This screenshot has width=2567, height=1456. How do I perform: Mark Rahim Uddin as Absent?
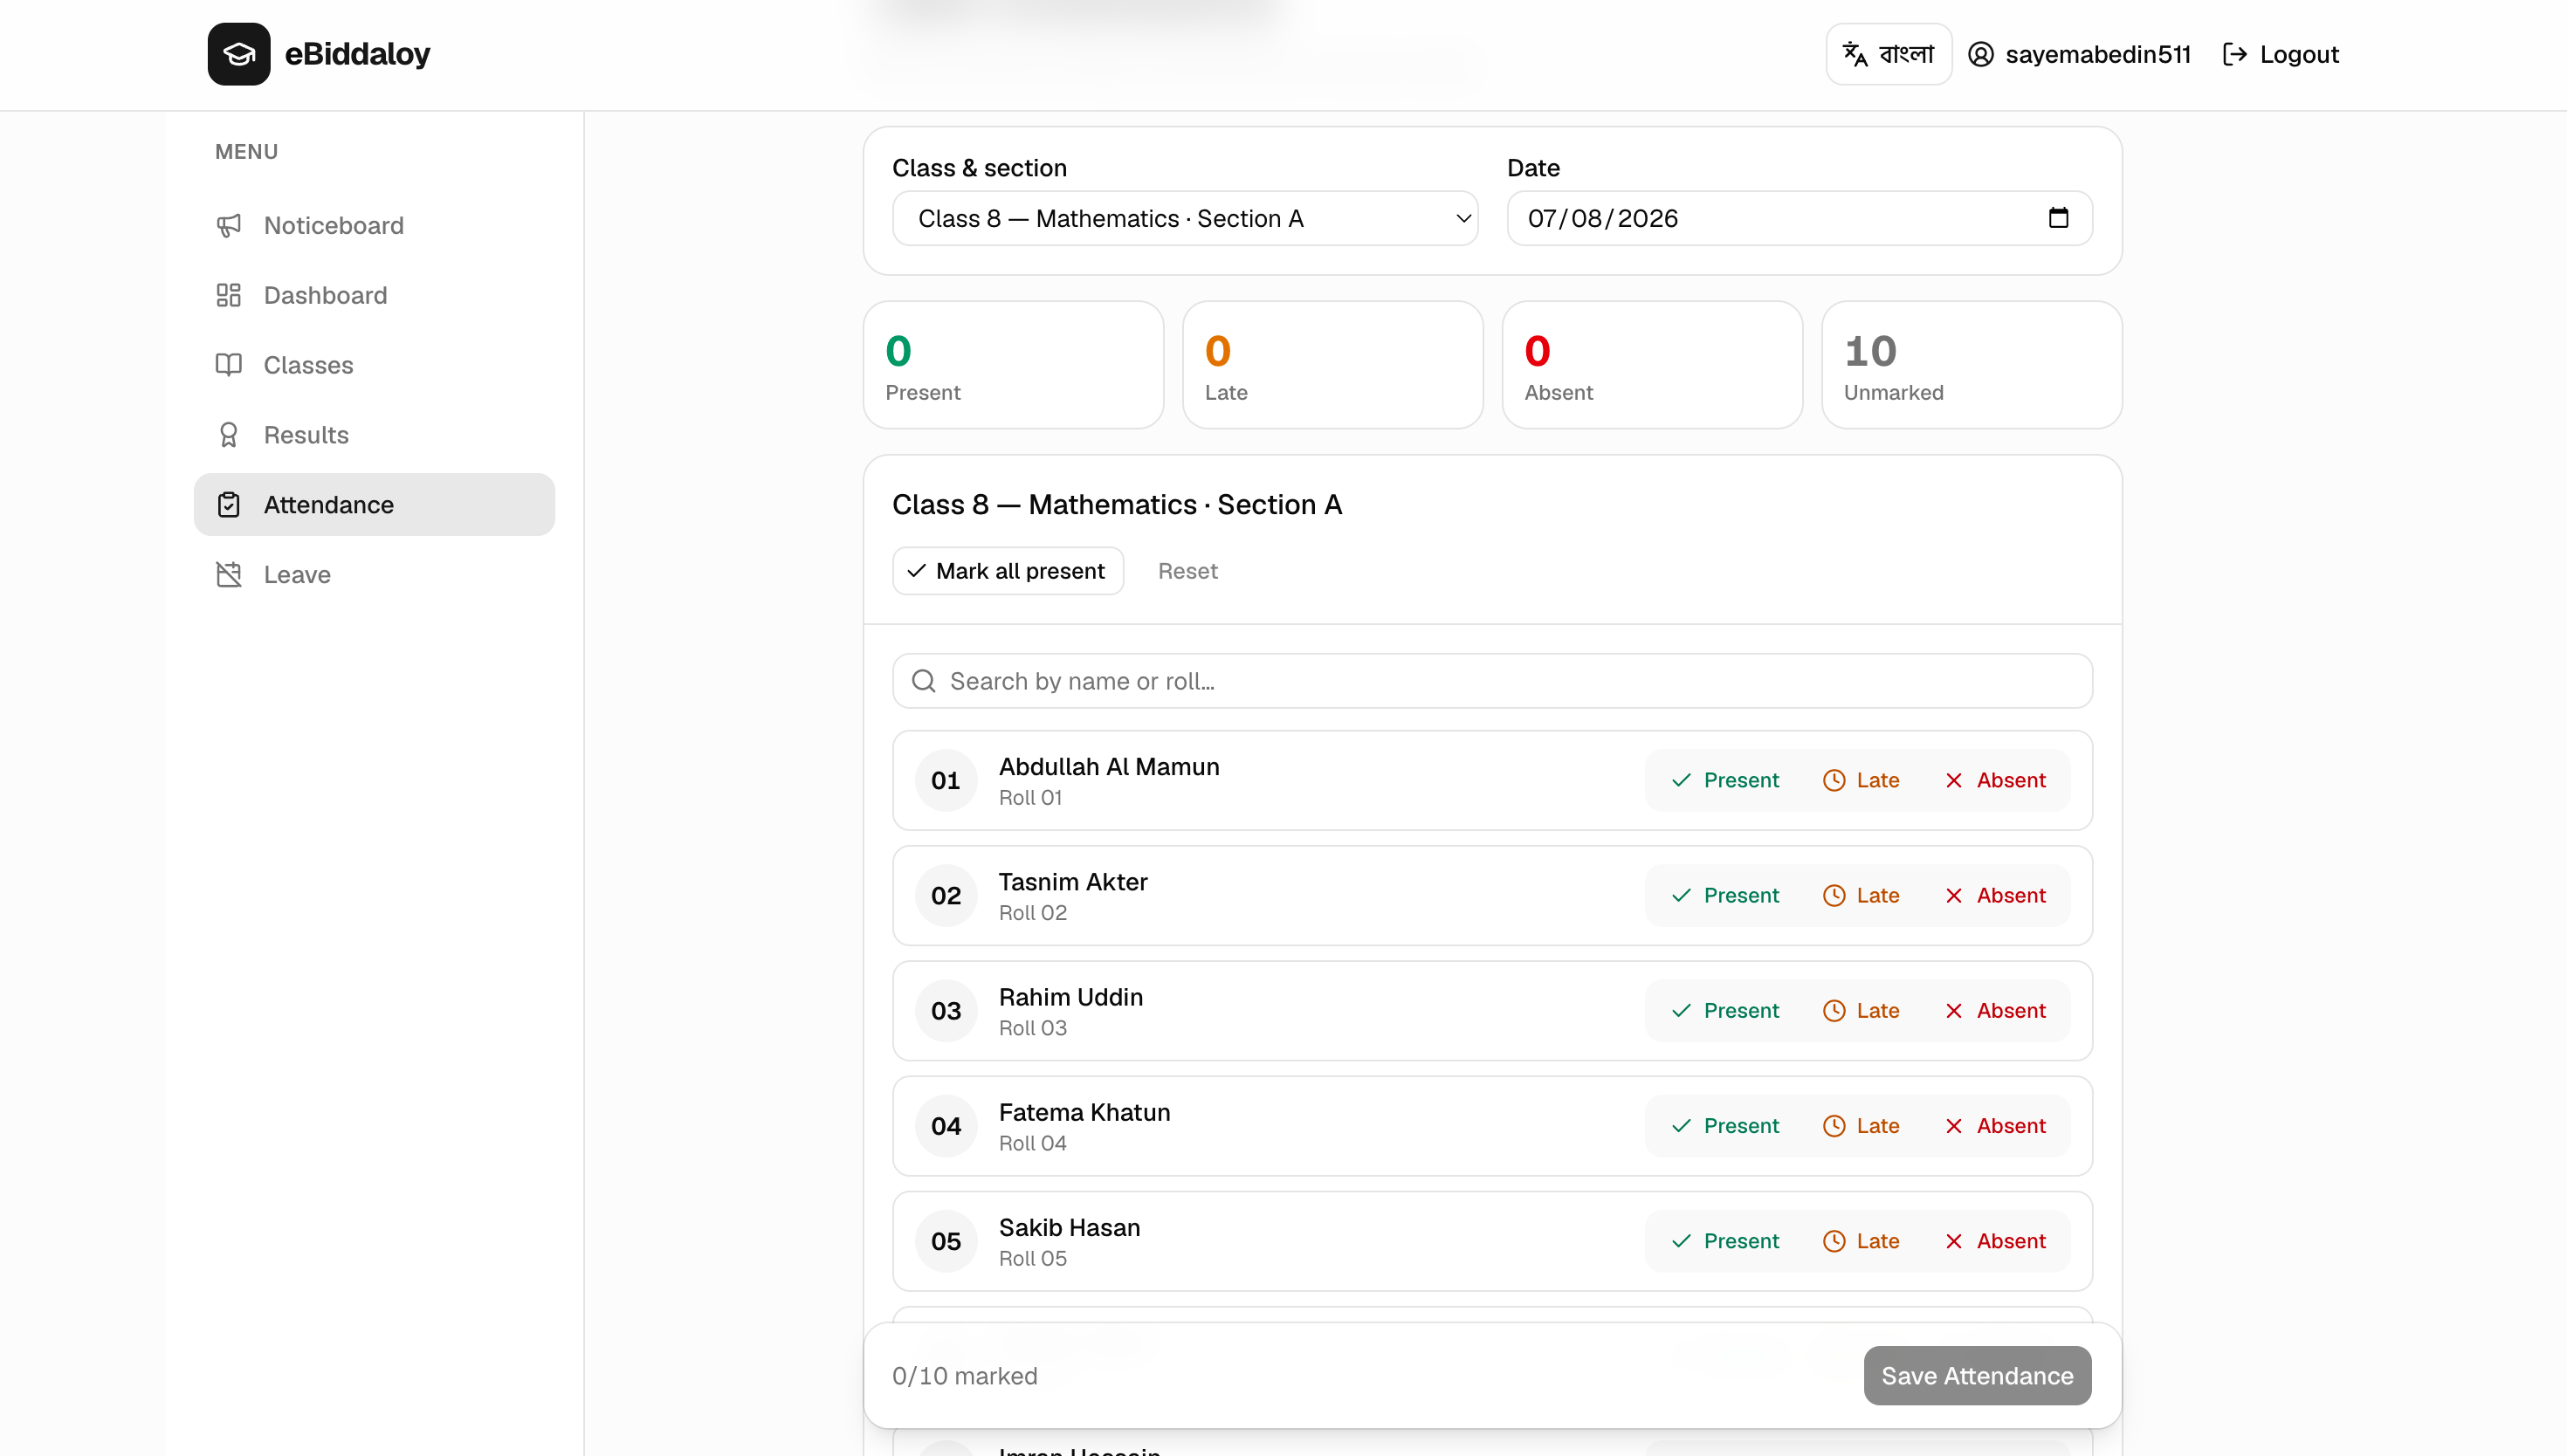[x=1994, y=1010]
